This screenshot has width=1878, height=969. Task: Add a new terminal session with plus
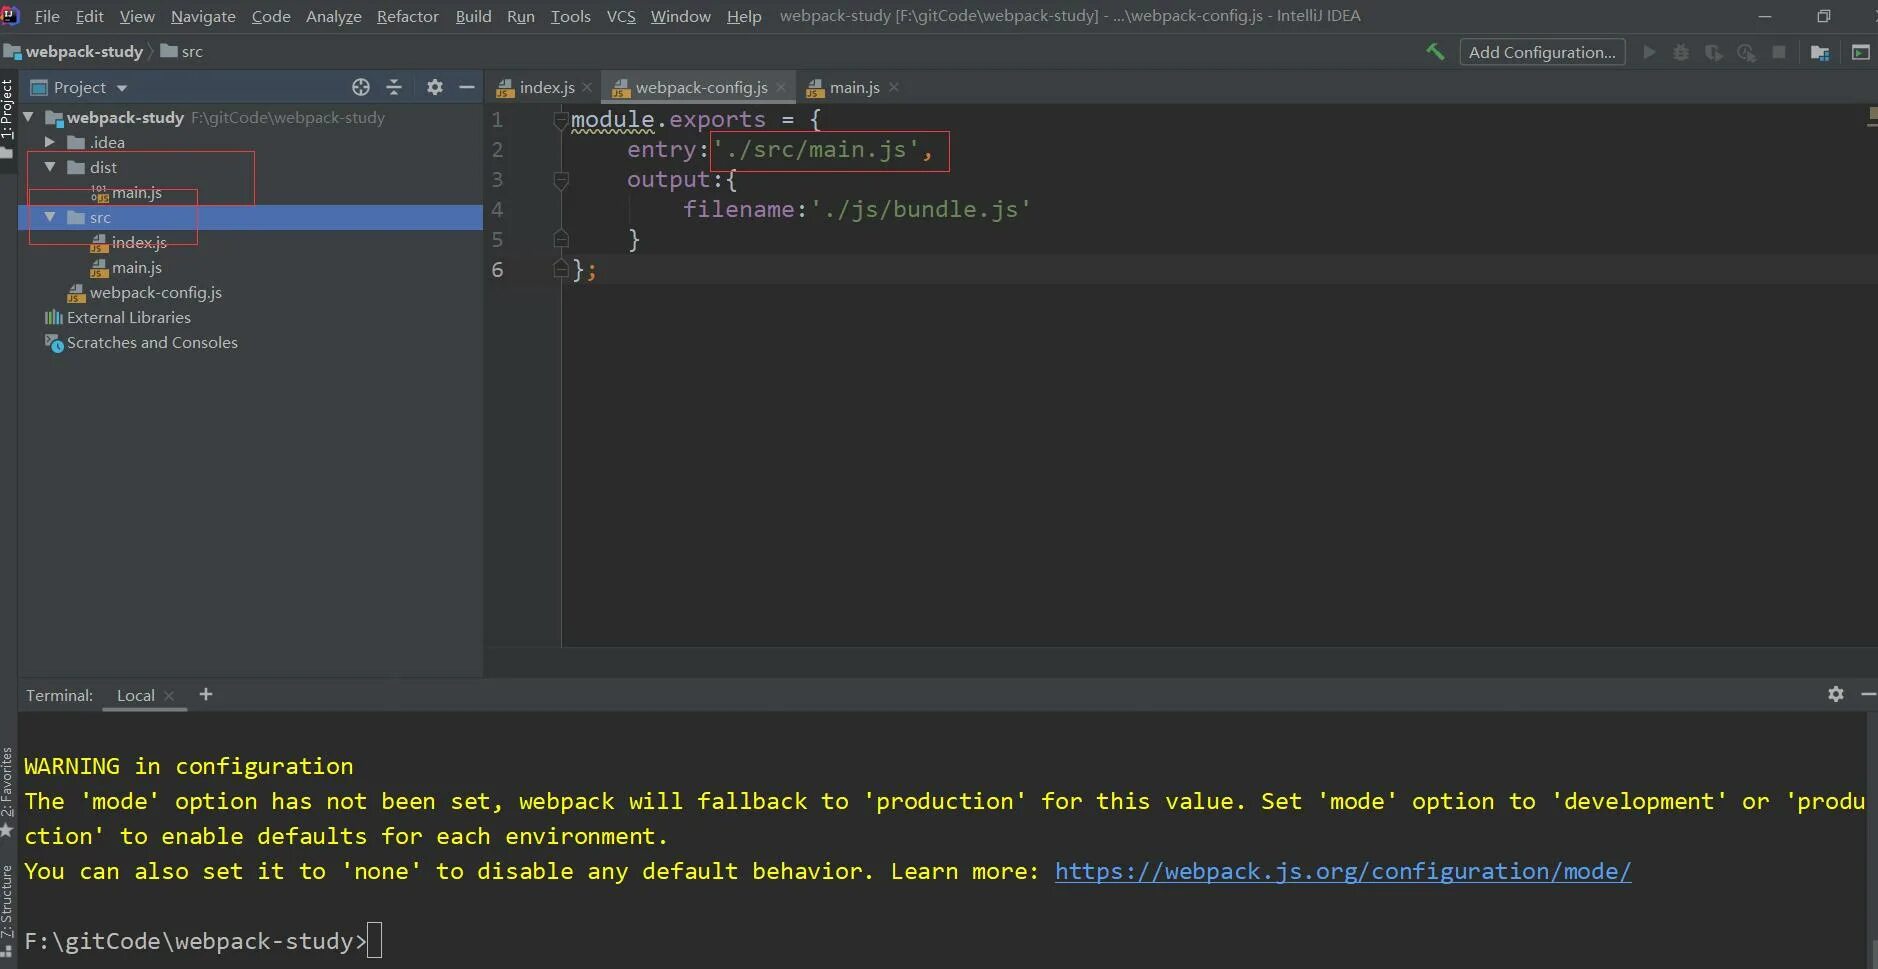tap(206, 694)
